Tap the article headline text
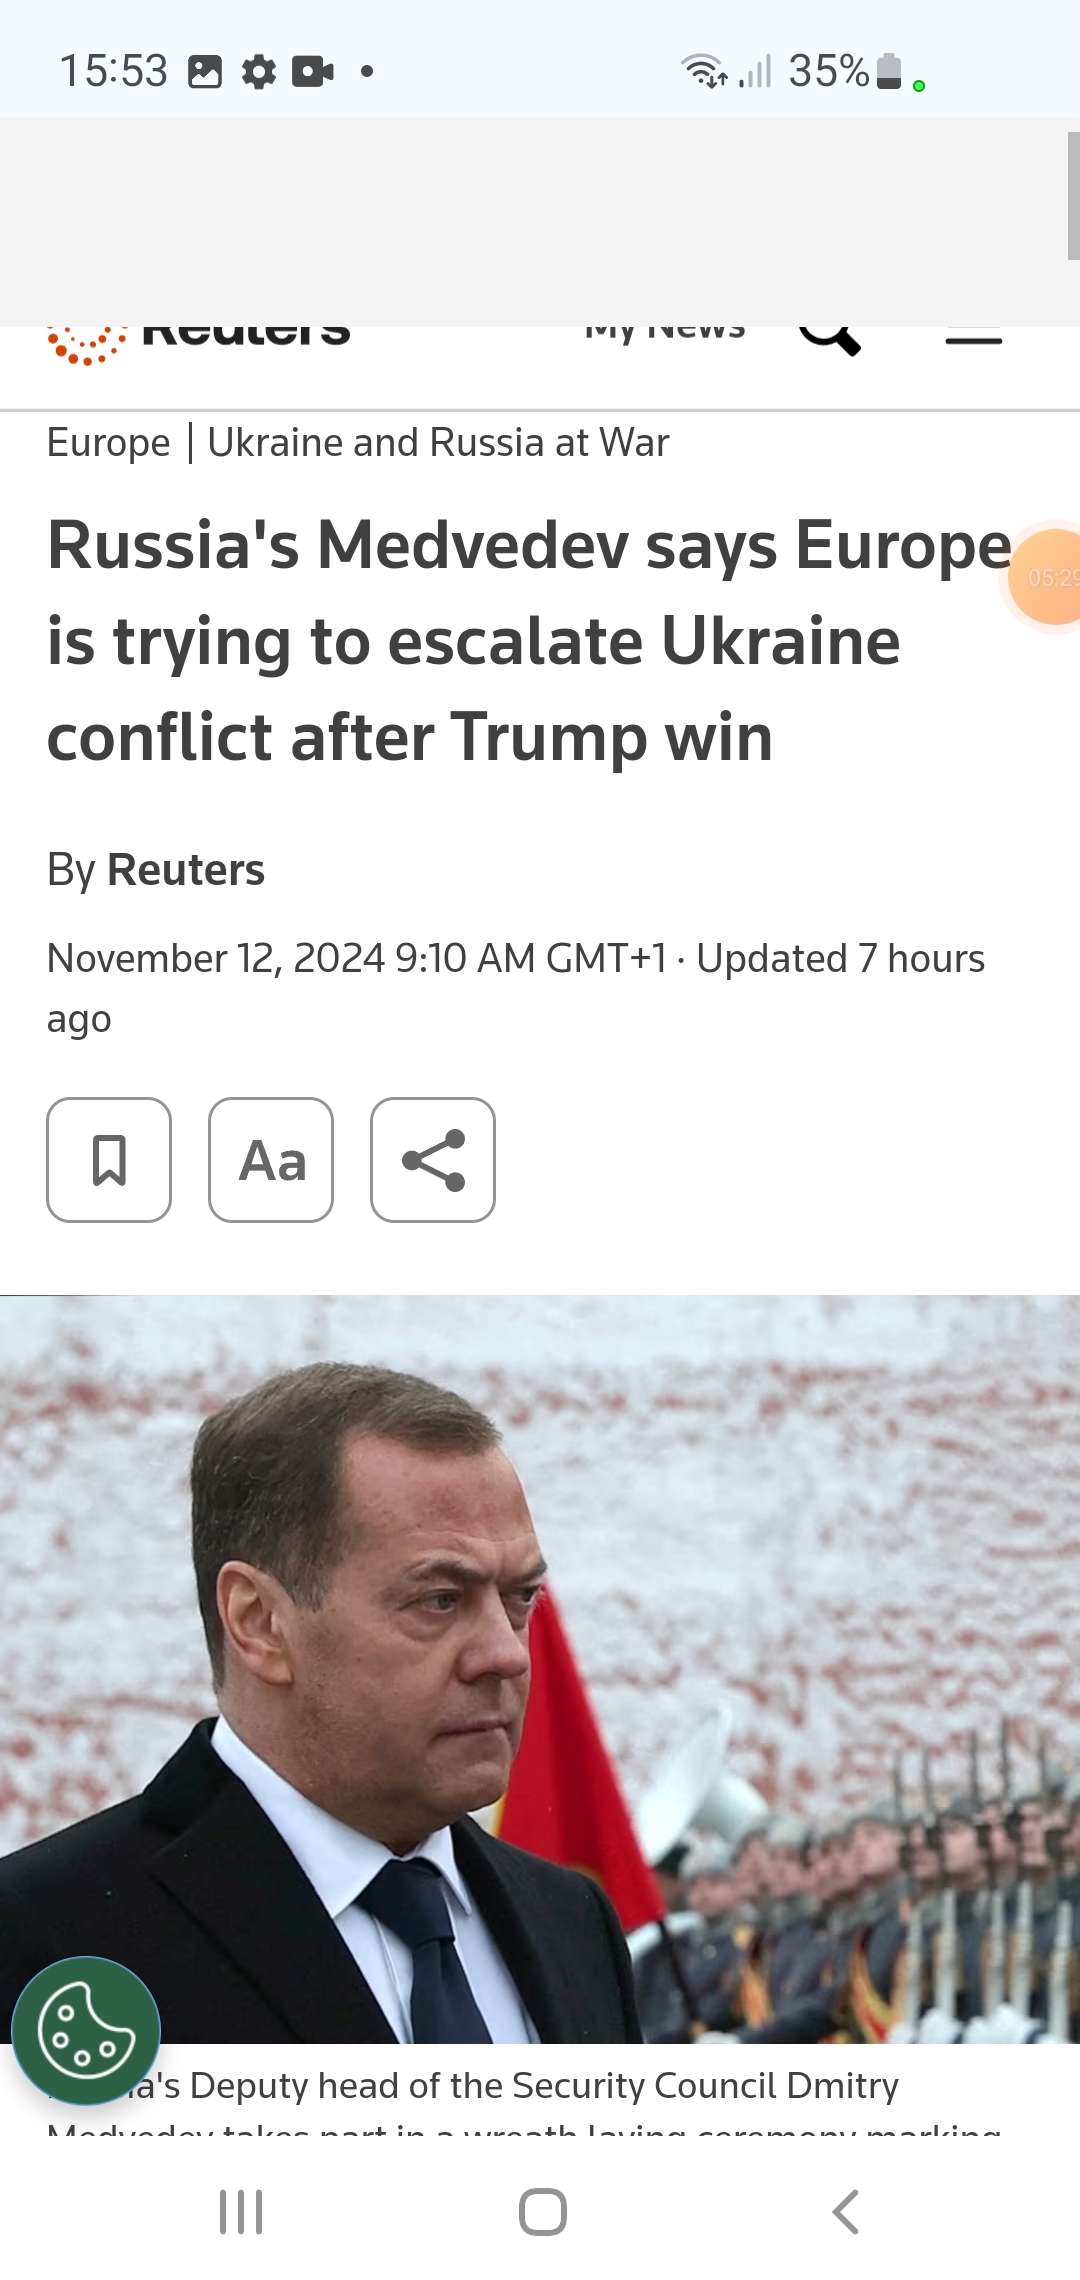The width and height of the screenshot is (1080, 2280). [x=529, y=641]
